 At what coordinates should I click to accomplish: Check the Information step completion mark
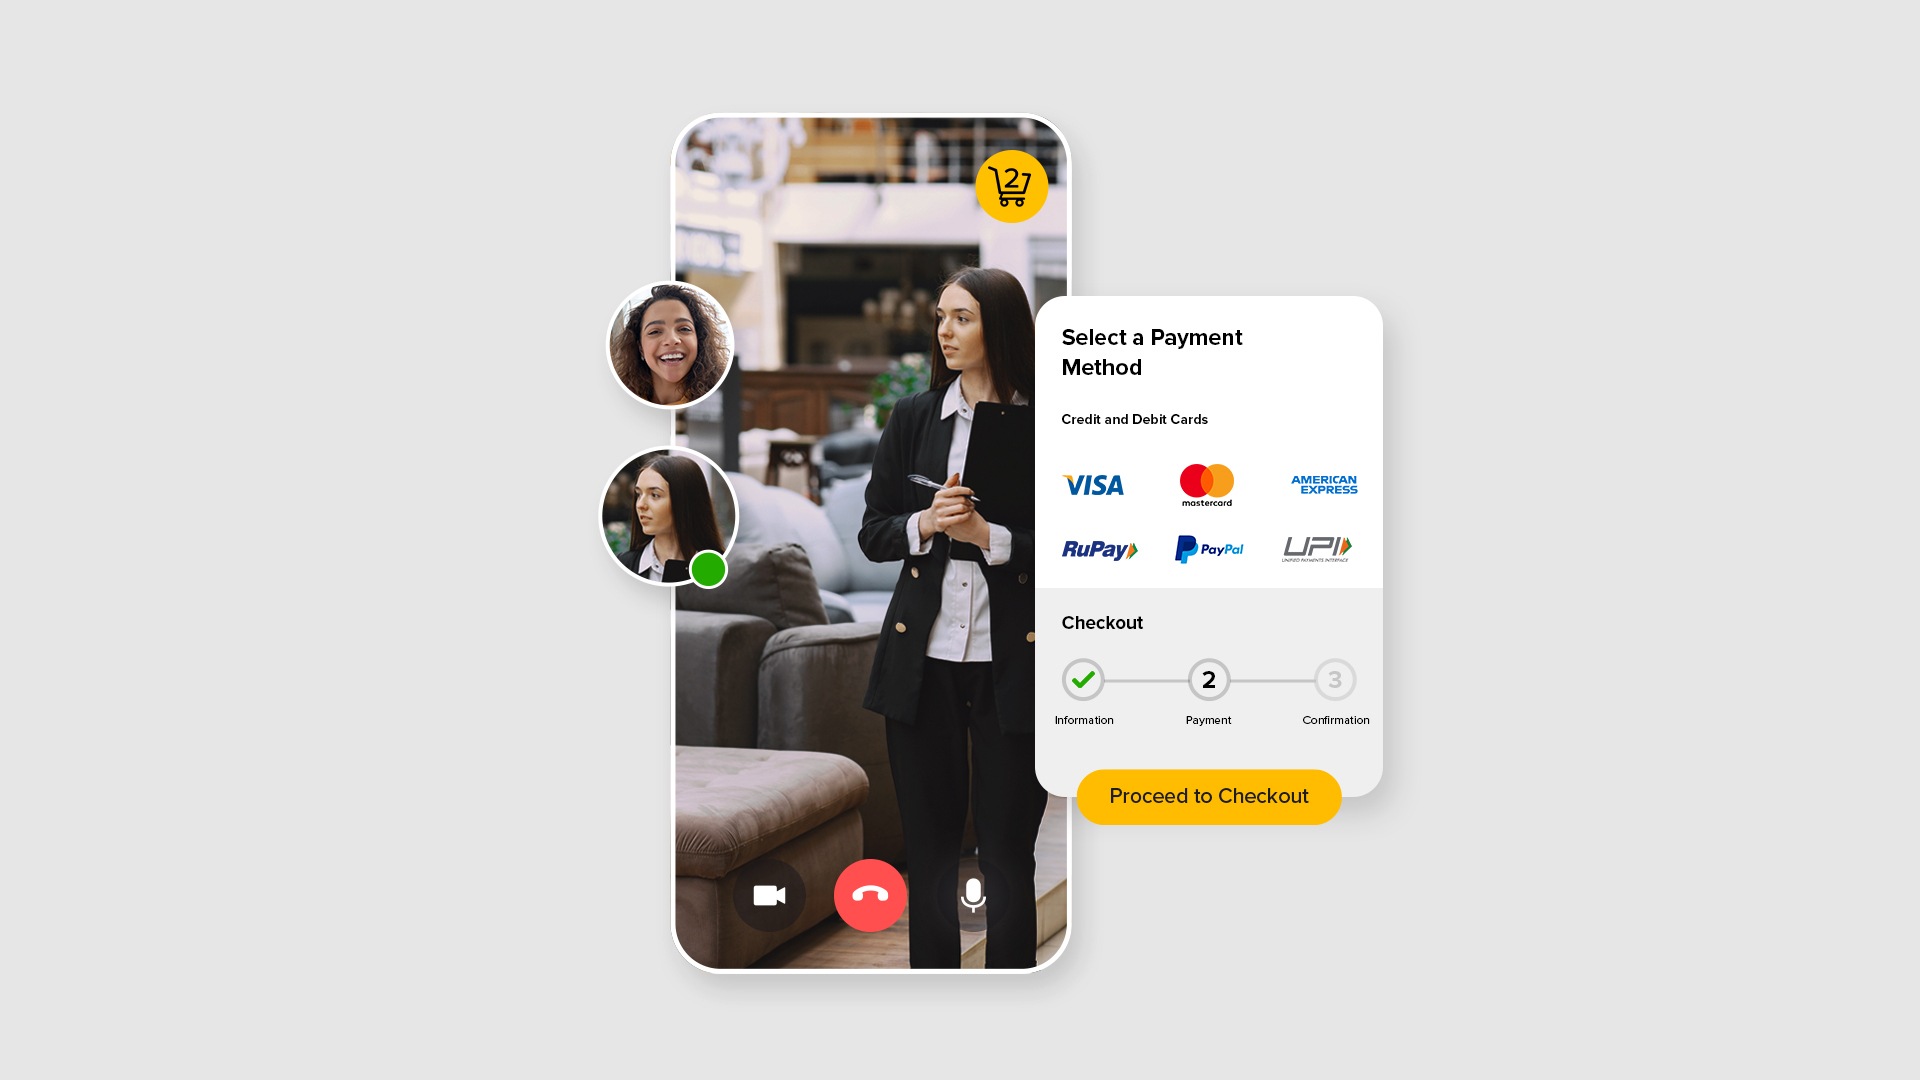click(1083, 679)
